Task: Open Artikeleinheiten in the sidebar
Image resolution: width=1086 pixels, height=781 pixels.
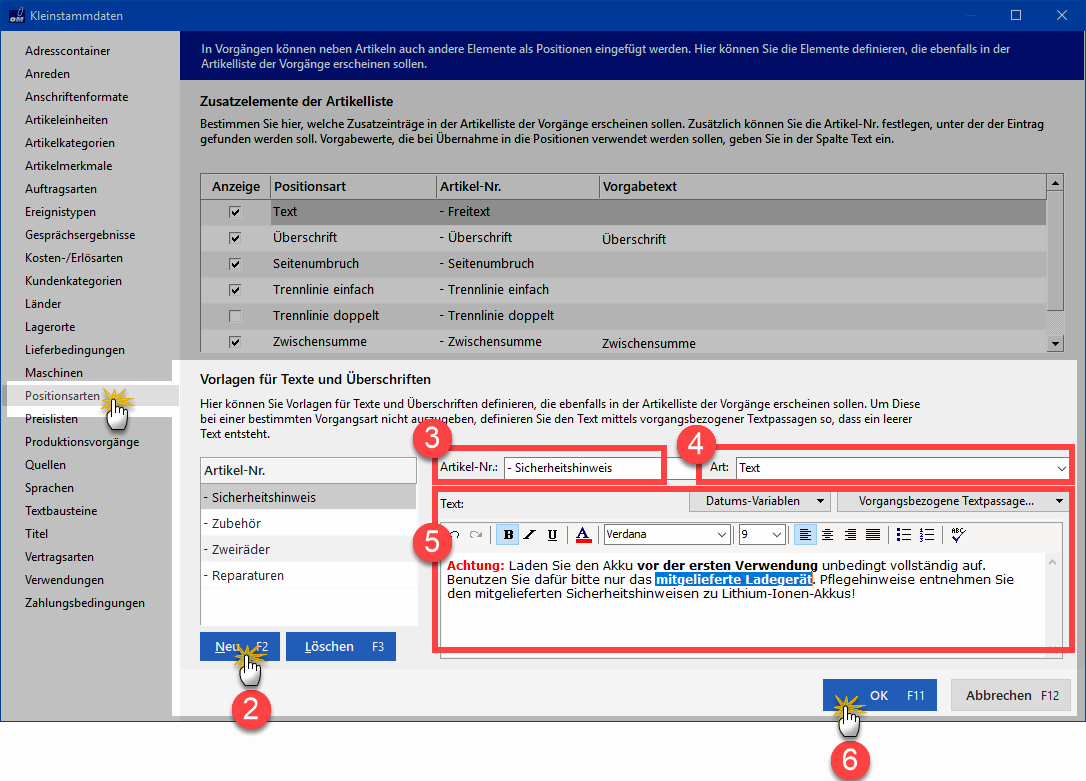Action: 66,120
